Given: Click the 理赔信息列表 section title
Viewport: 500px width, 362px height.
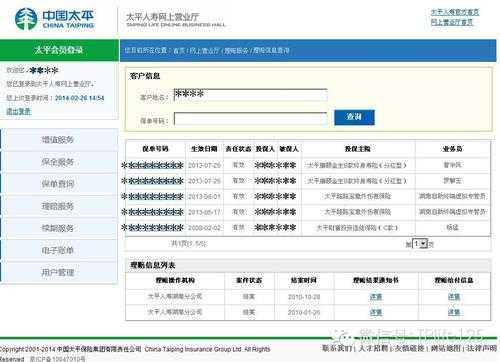Looking at the screenshot, I should coord(153,265).
